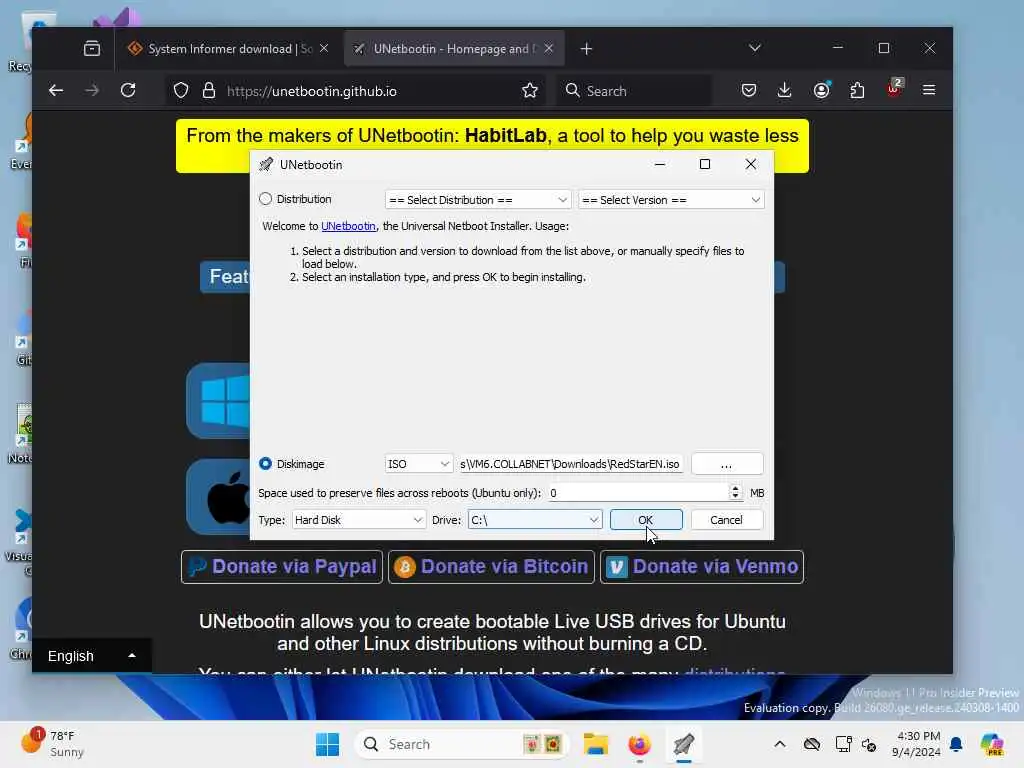1024x768 pixels.
Task: Open the notifications bell icon
Action: point(956,744)
